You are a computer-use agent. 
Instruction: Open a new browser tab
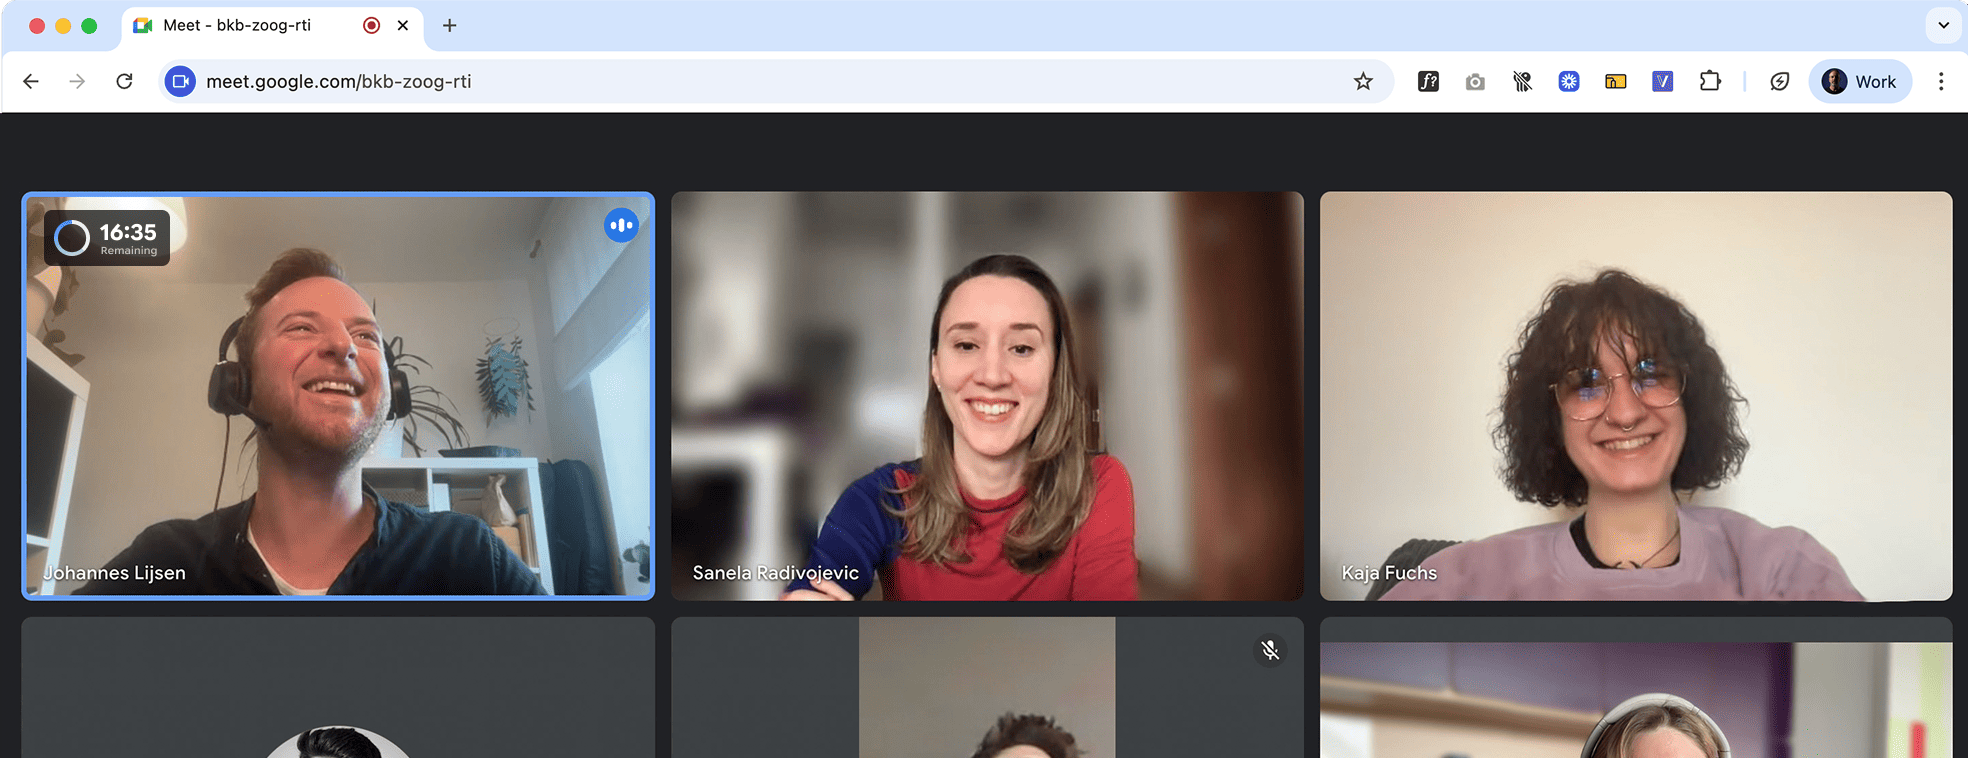point(450,26)
